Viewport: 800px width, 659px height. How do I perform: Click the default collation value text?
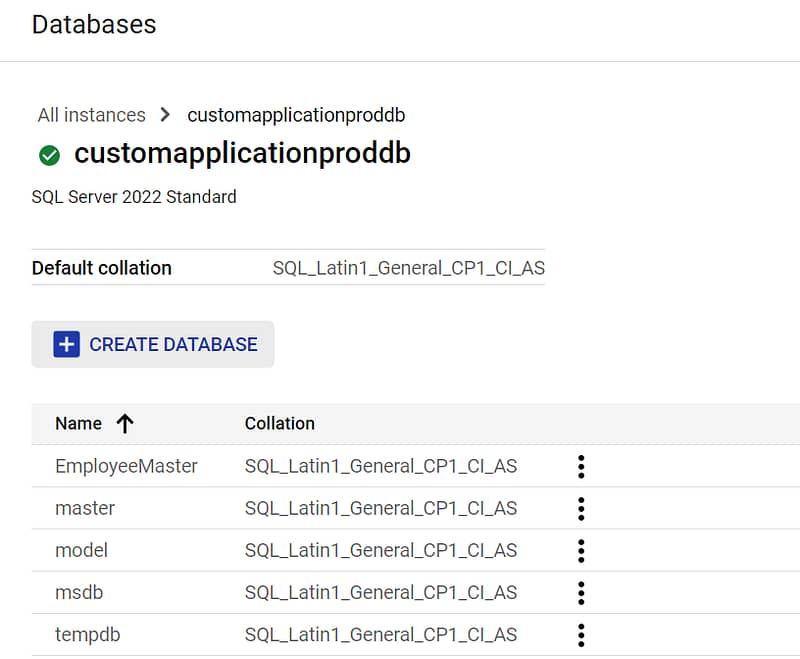409,268
